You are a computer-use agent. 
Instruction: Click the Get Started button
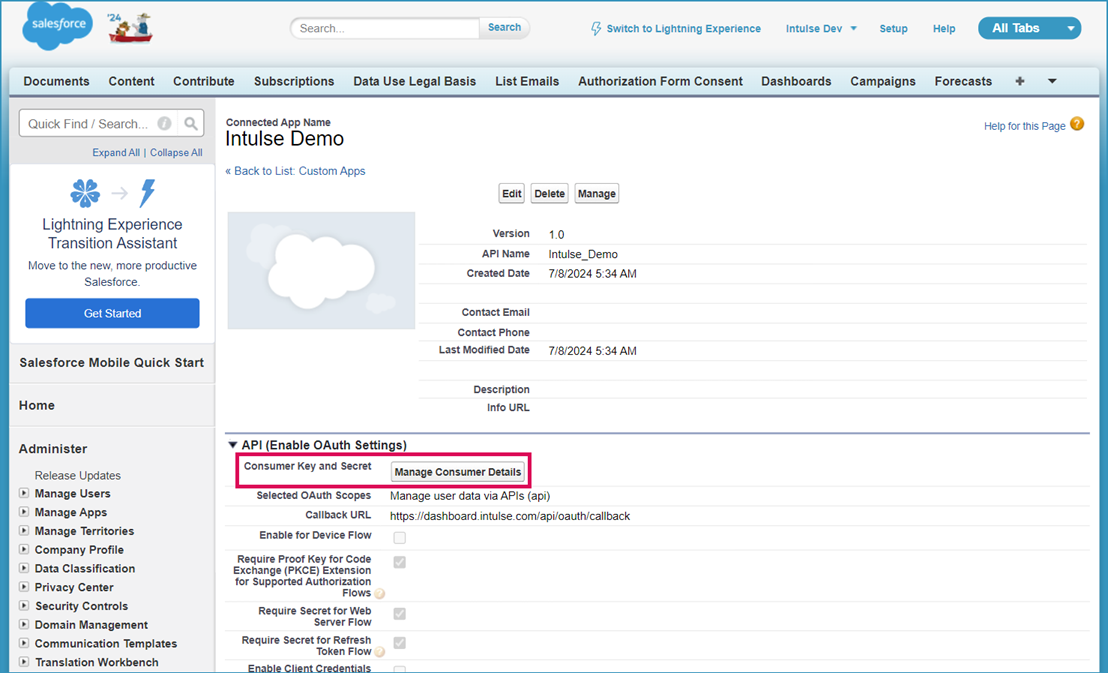pos(112,313)
